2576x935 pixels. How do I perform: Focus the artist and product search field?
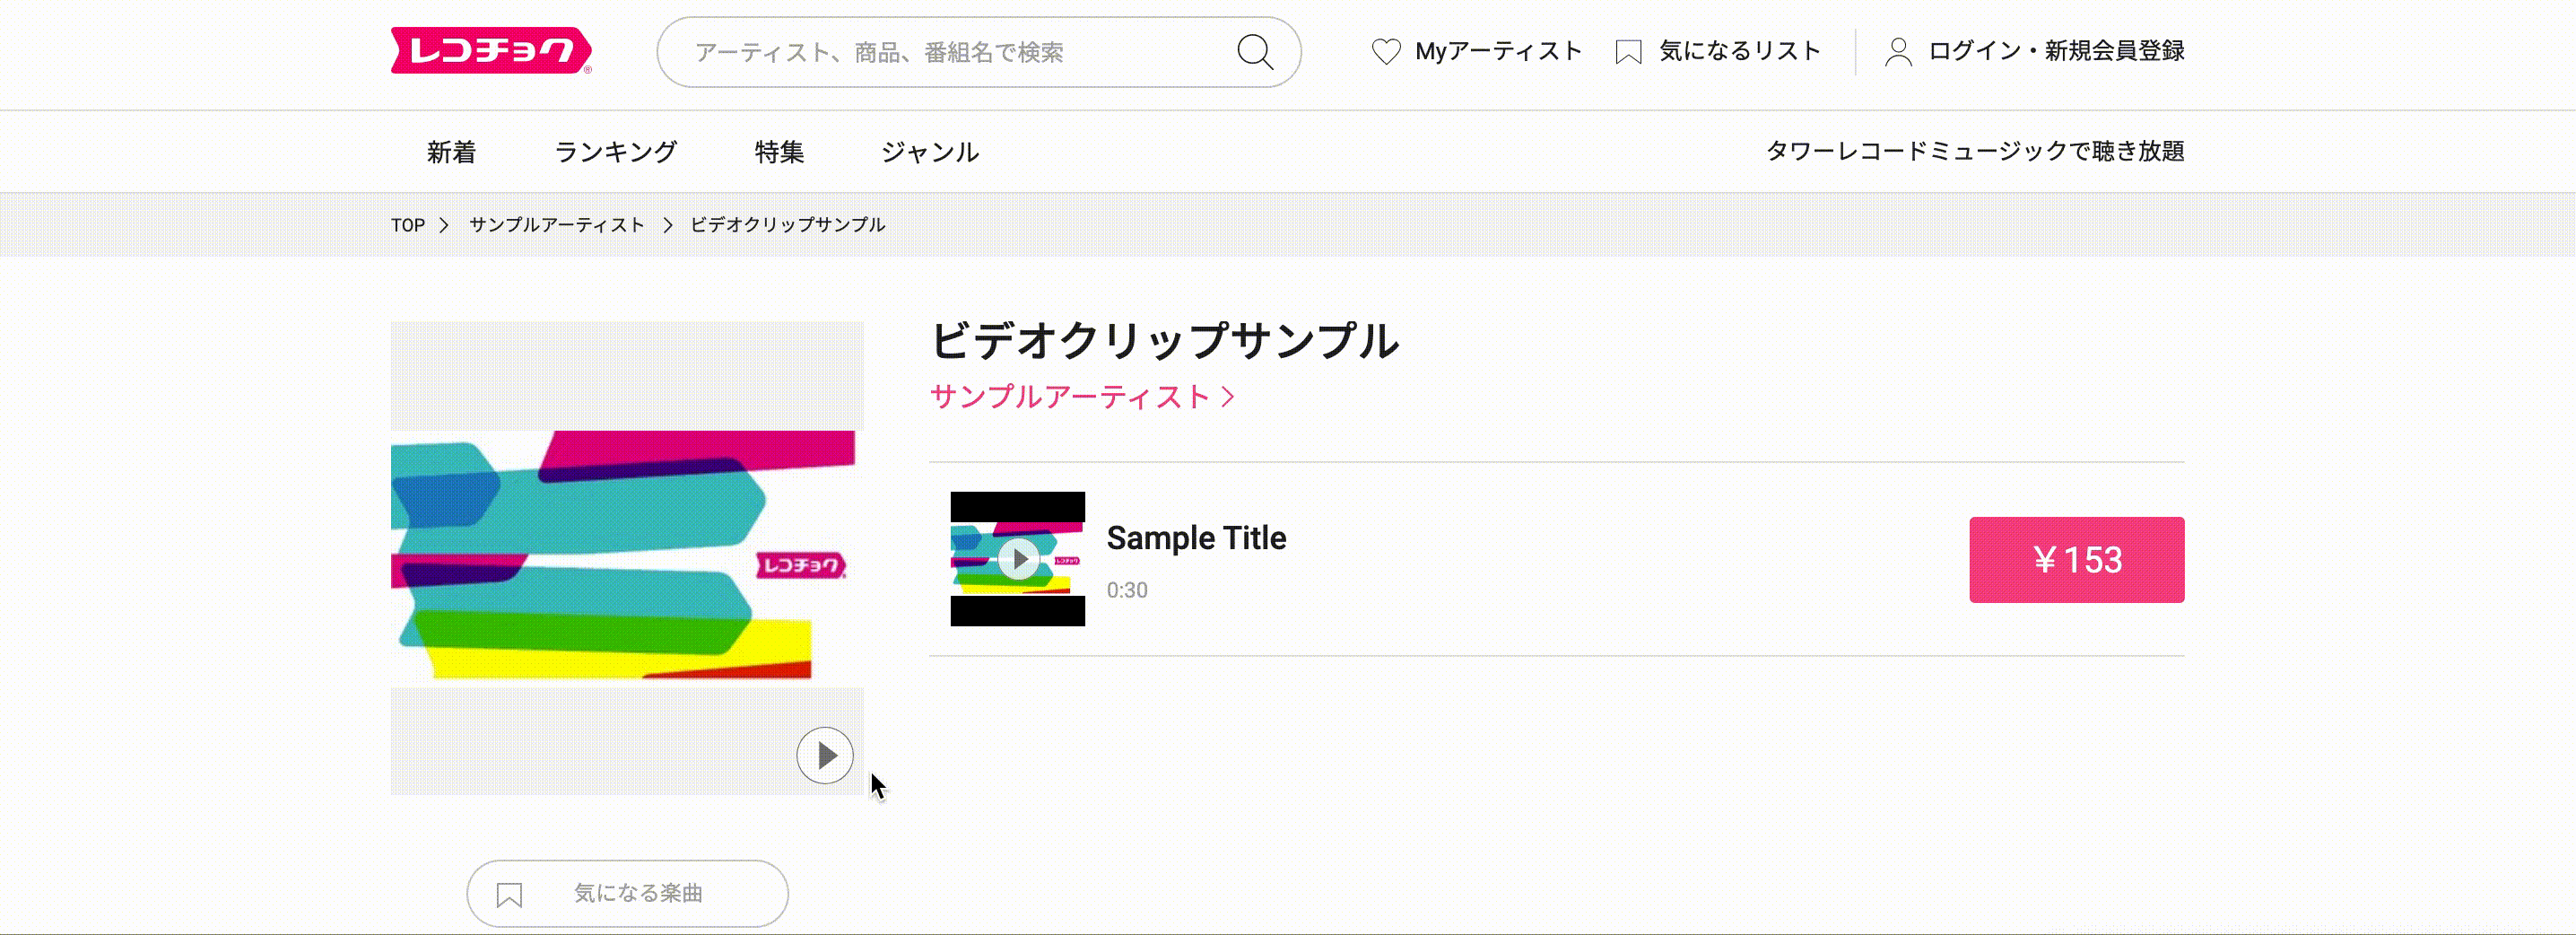[x=950, y=52]
